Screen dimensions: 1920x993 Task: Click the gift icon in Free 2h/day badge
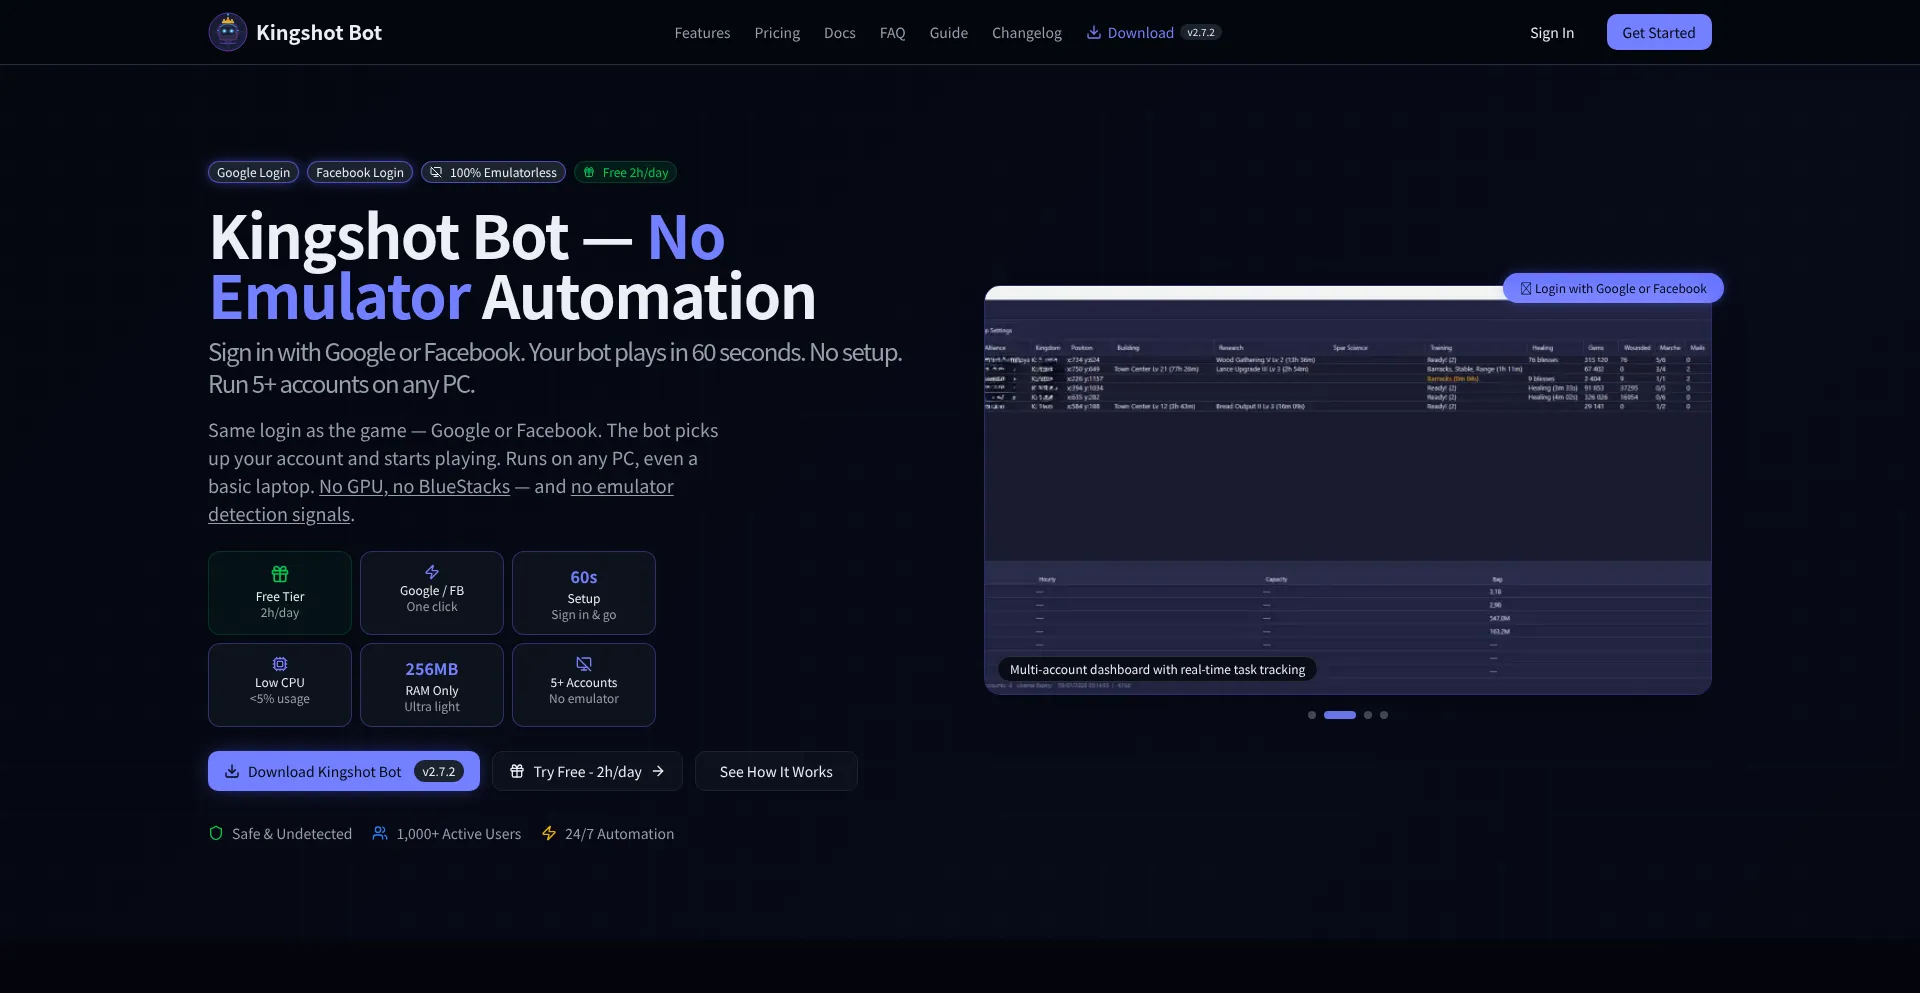(x=589, y=172)
